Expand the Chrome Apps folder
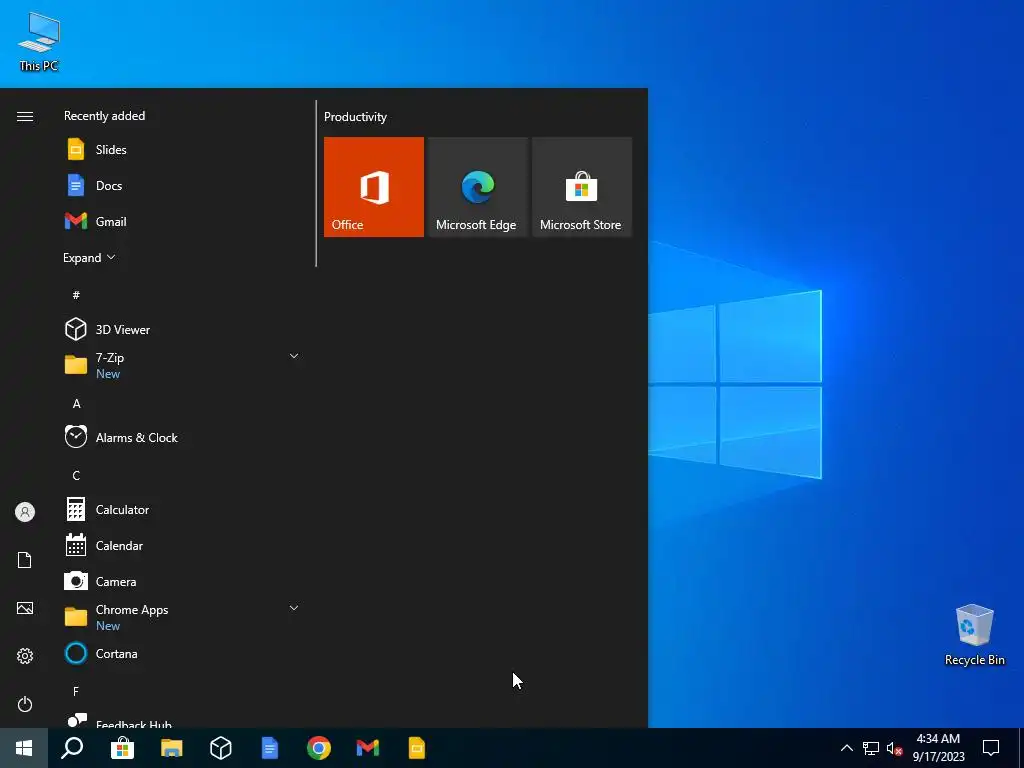Screen dimensions: 1024x768 point(183,617)
